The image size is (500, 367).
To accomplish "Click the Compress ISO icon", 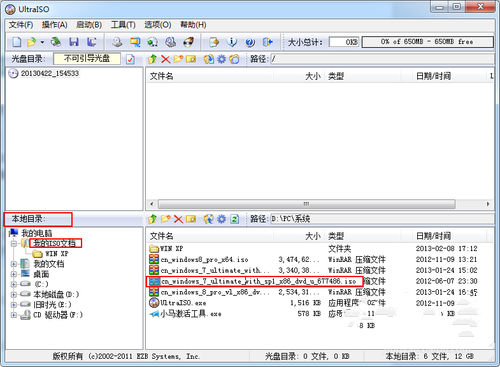I will [x=171, y=42].
